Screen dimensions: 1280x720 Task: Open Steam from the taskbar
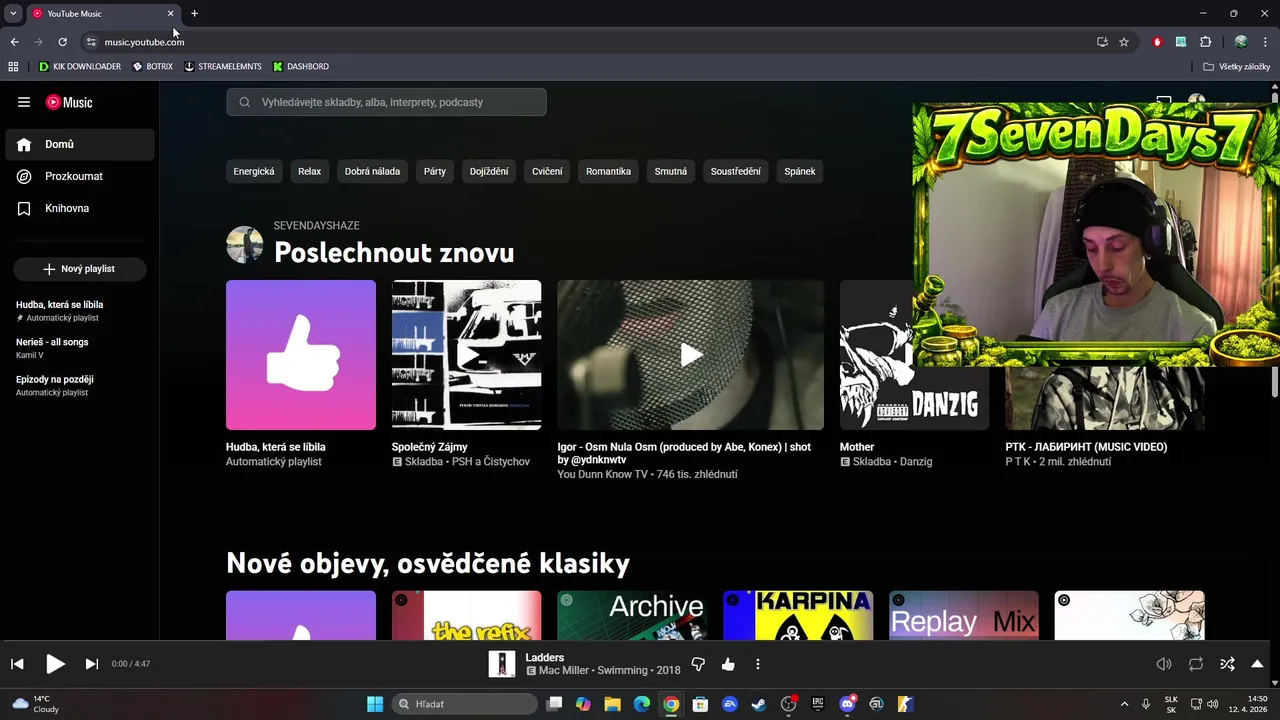[759, 704]
